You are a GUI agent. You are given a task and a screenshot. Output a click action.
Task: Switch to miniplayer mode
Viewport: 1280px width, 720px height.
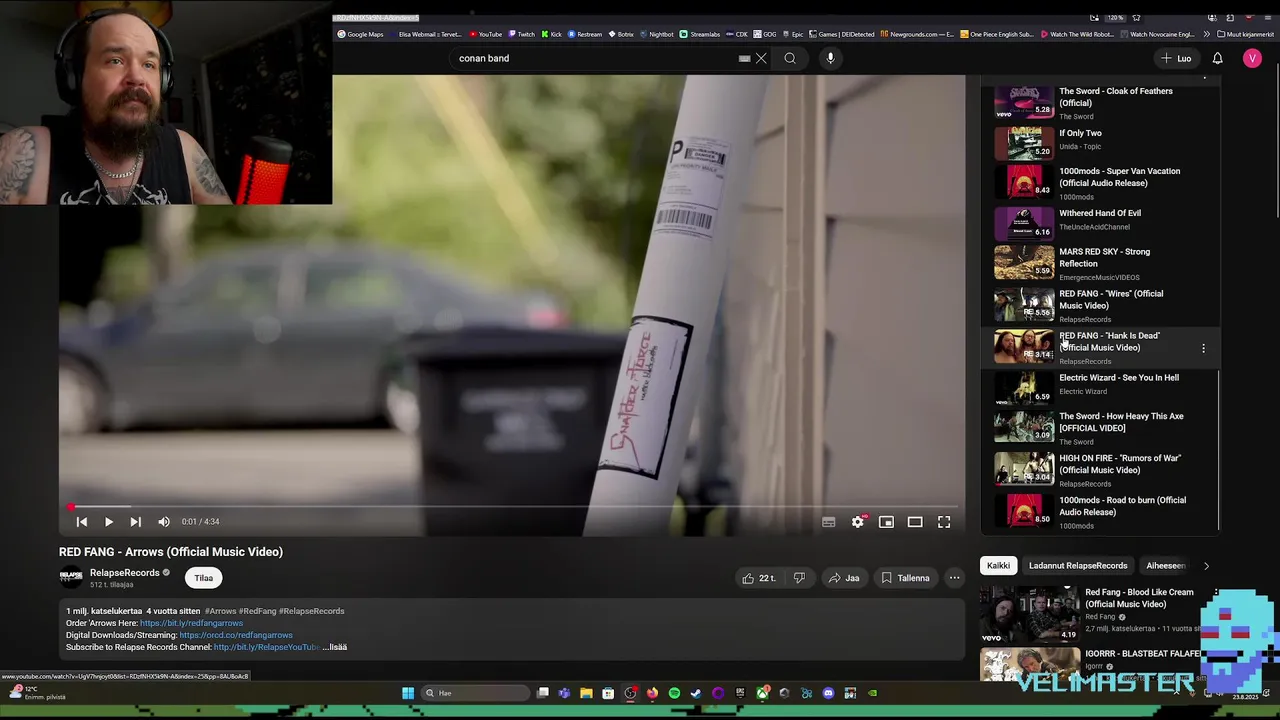[x=886, y=522]
